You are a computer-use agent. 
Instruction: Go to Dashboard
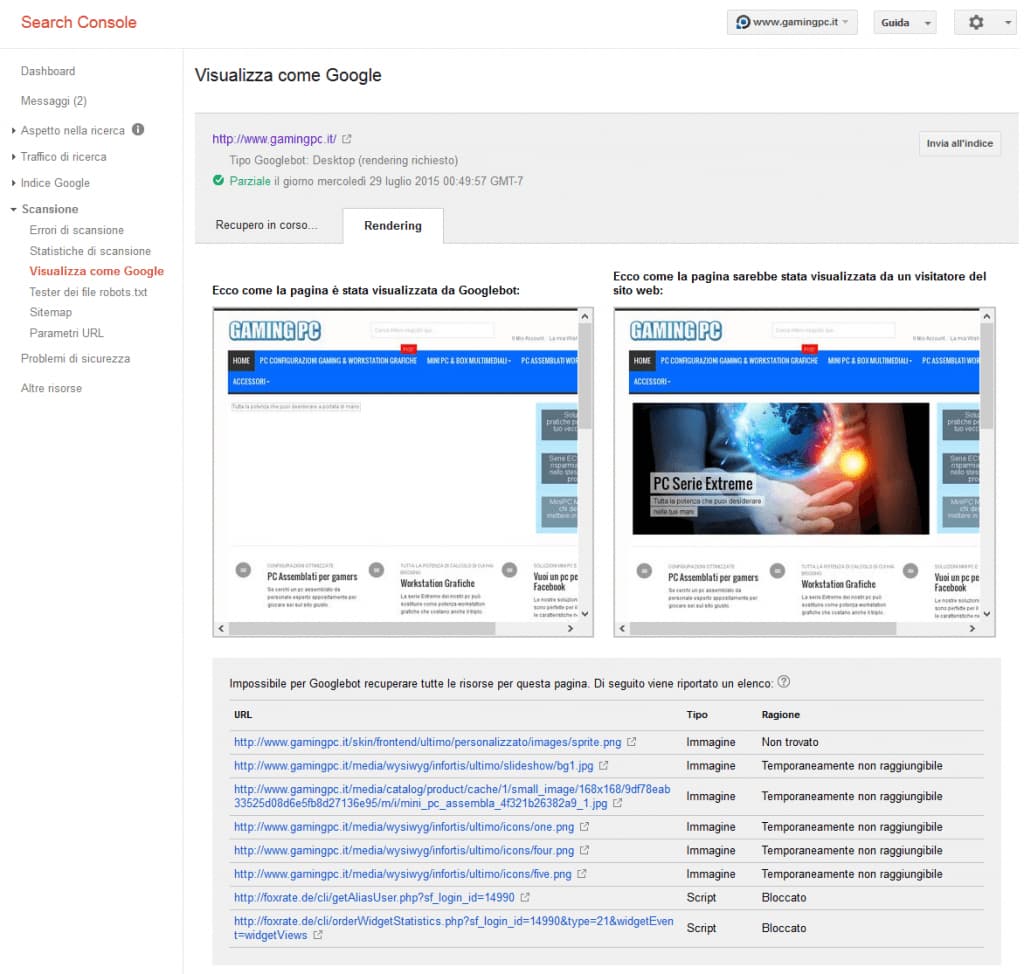point(48,71)
